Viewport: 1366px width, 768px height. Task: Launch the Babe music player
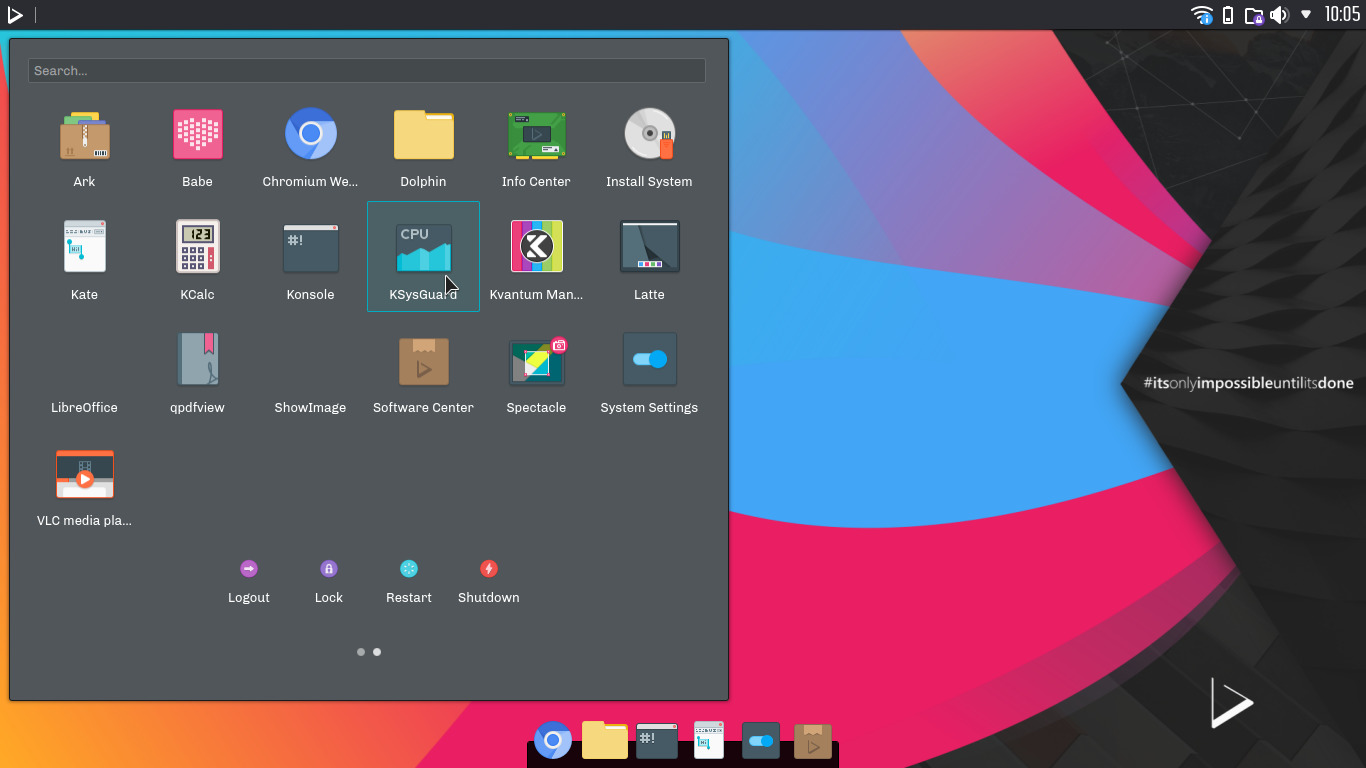(197, 134)
